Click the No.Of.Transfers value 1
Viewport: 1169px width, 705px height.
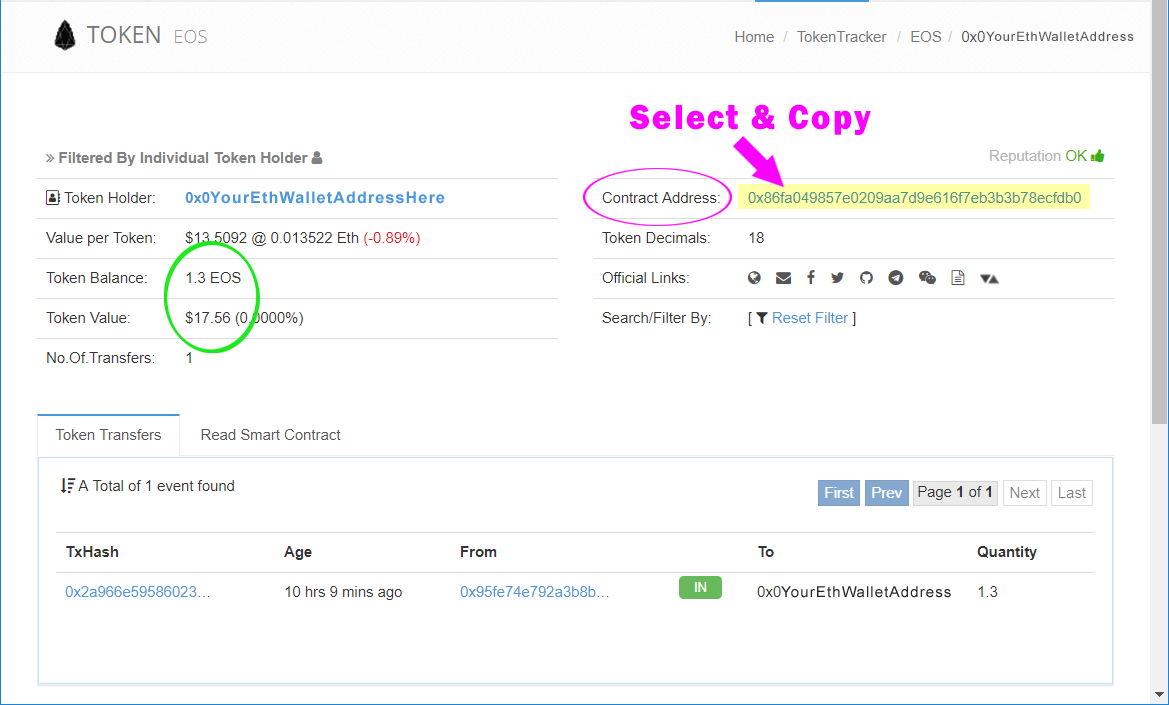tap(189, 358)
